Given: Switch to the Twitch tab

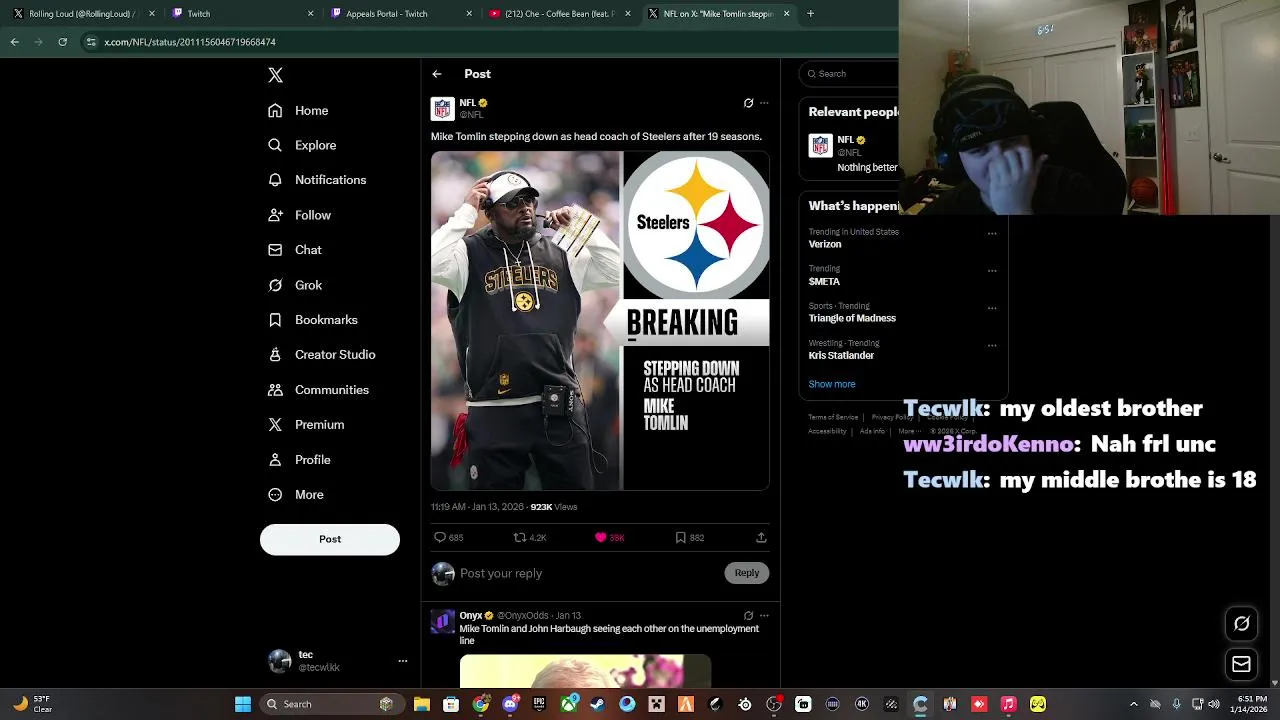Looking at the screenshot, I should 243,14.
